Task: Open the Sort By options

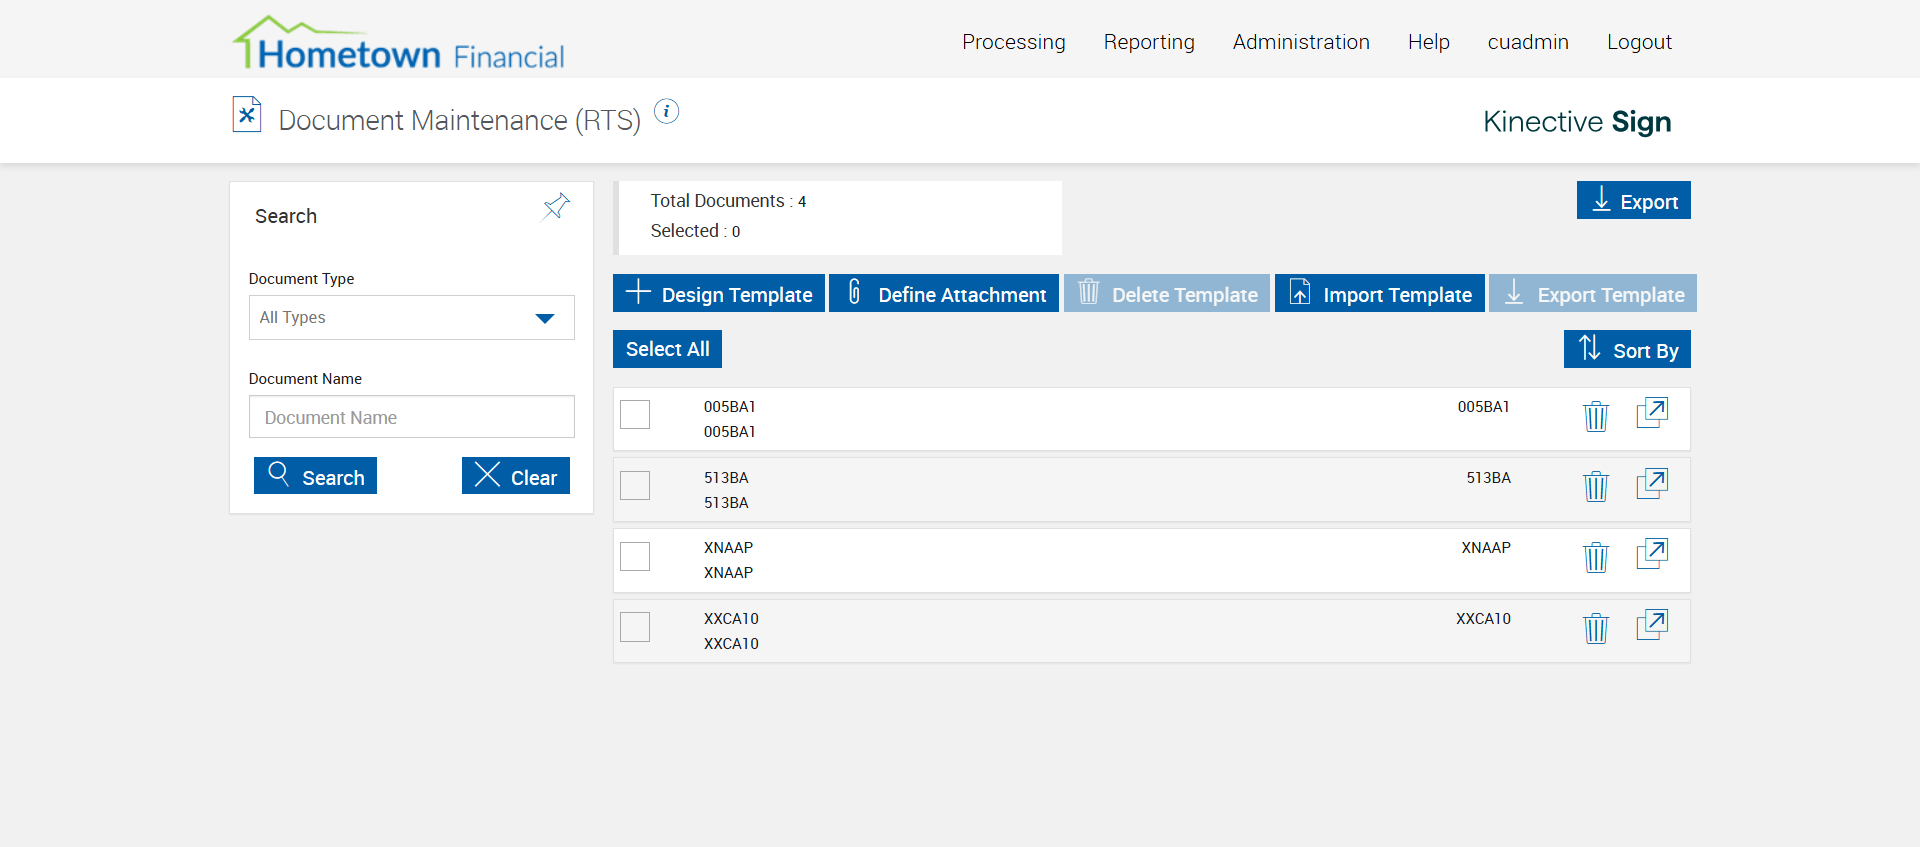Action: pos(1627,350)
